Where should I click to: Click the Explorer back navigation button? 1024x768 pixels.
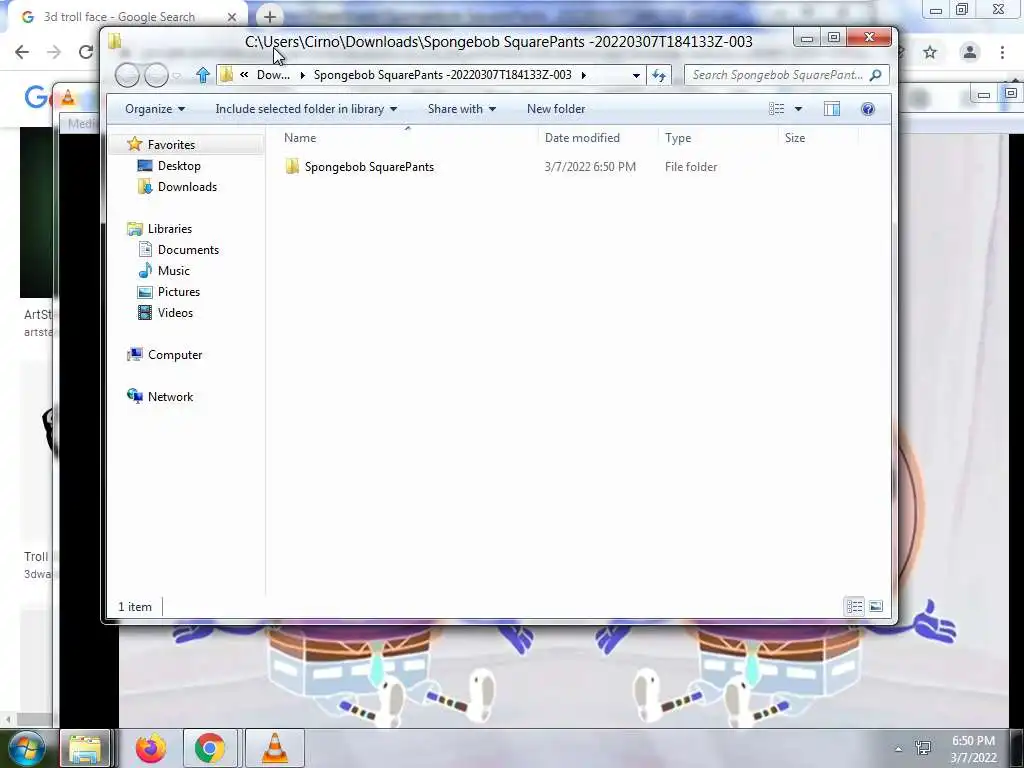pyautogui.click(x=127, y=75)
